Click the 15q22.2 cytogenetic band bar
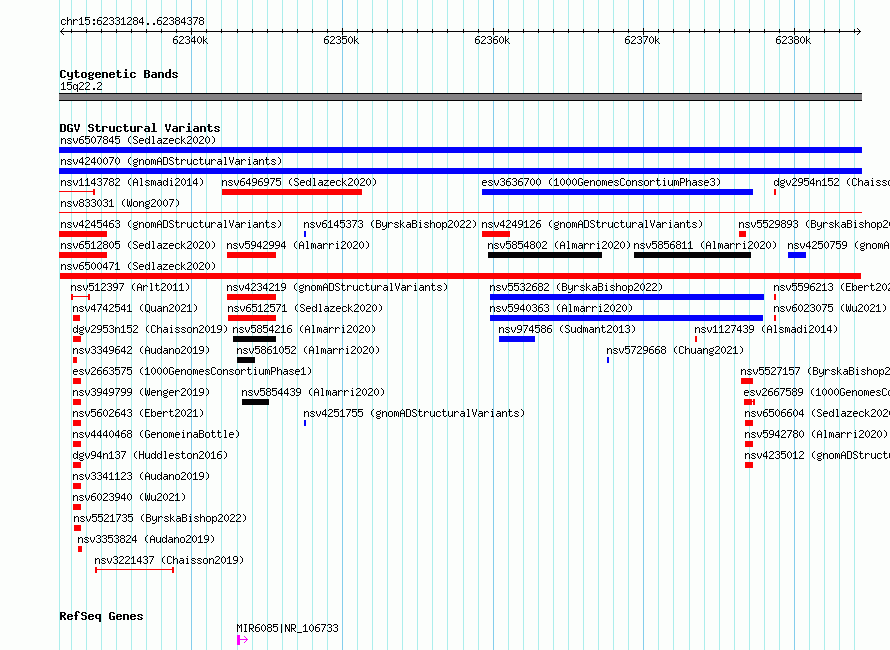 click(460, 97)
